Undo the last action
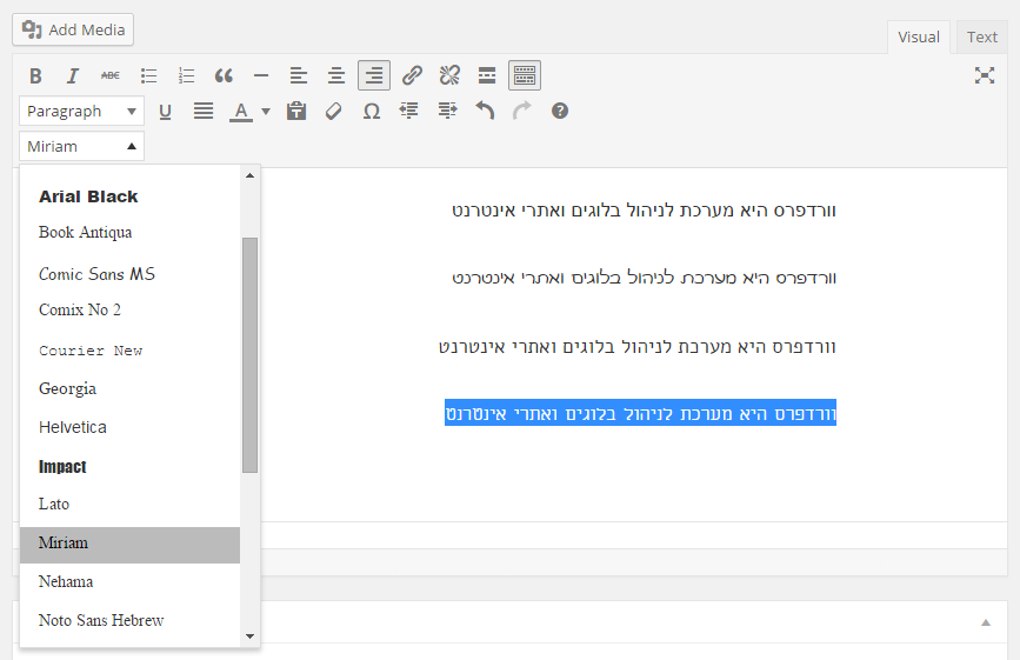Viewport: 1020px width, 660px height. tap(485, 111)
